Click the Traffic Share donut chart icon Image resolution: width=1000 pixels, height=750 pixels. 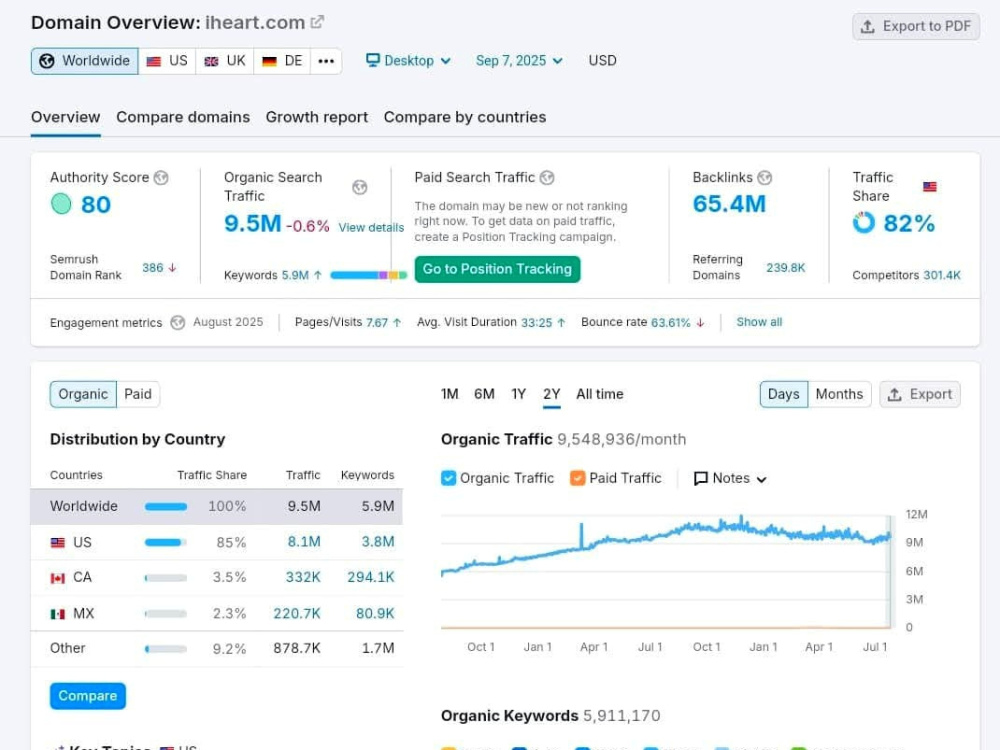point(864,223)
